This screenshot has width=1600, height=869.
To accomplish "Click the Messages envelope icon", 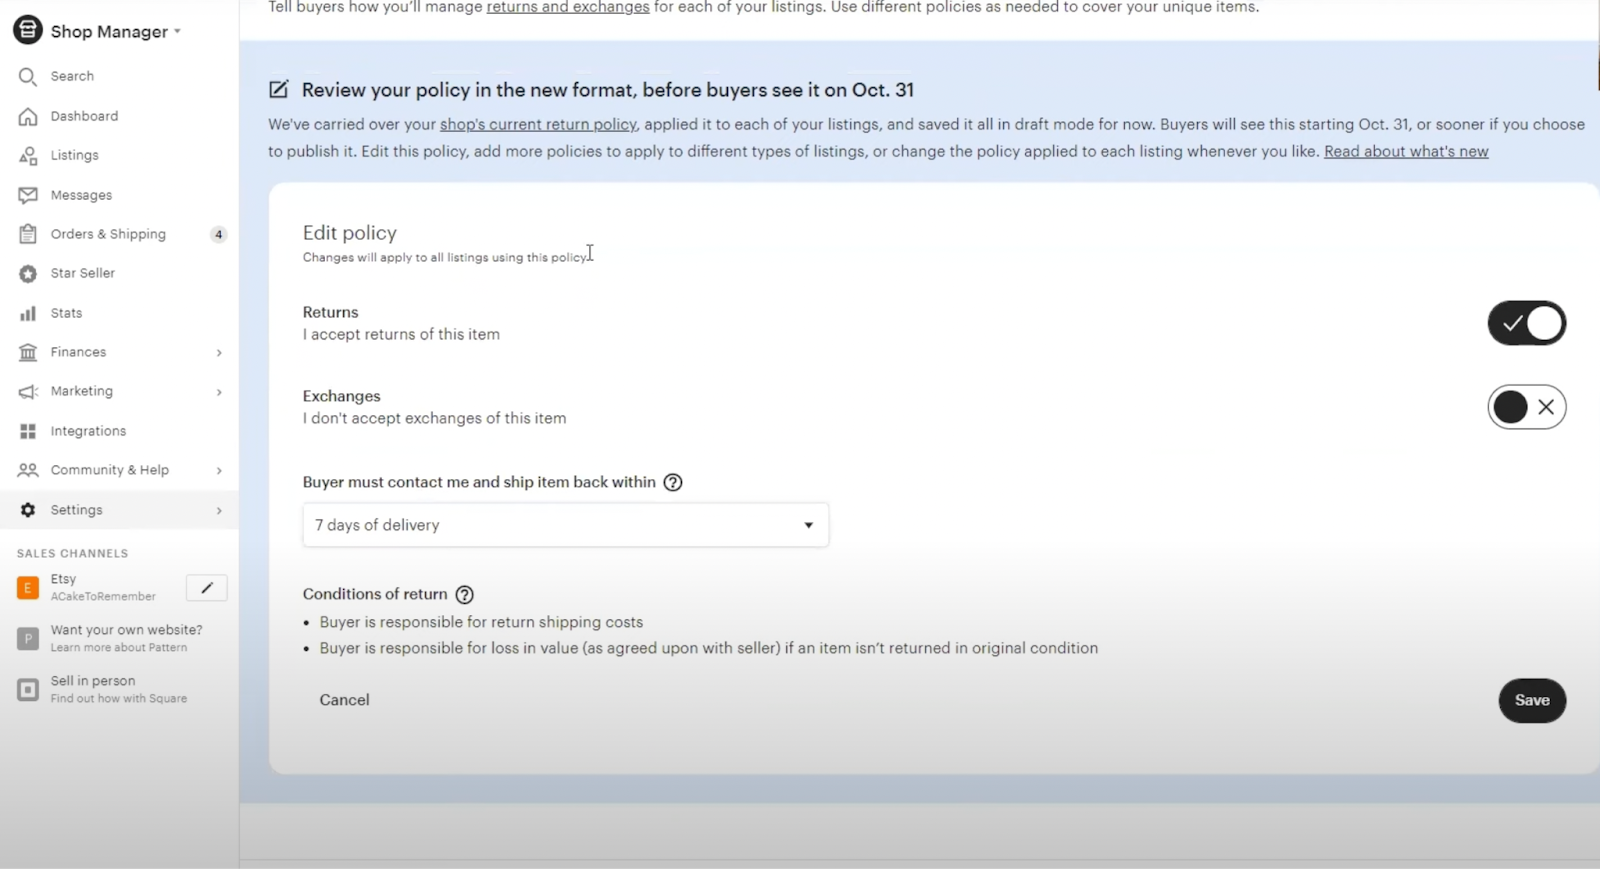I will 28,195.
